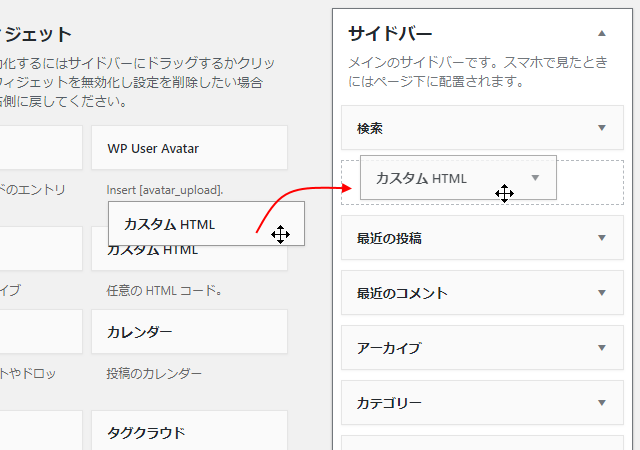The height and width of the screenshot is (450, 640).
Task: Select the WP User Avatar widget
Action: pos(189,148)
